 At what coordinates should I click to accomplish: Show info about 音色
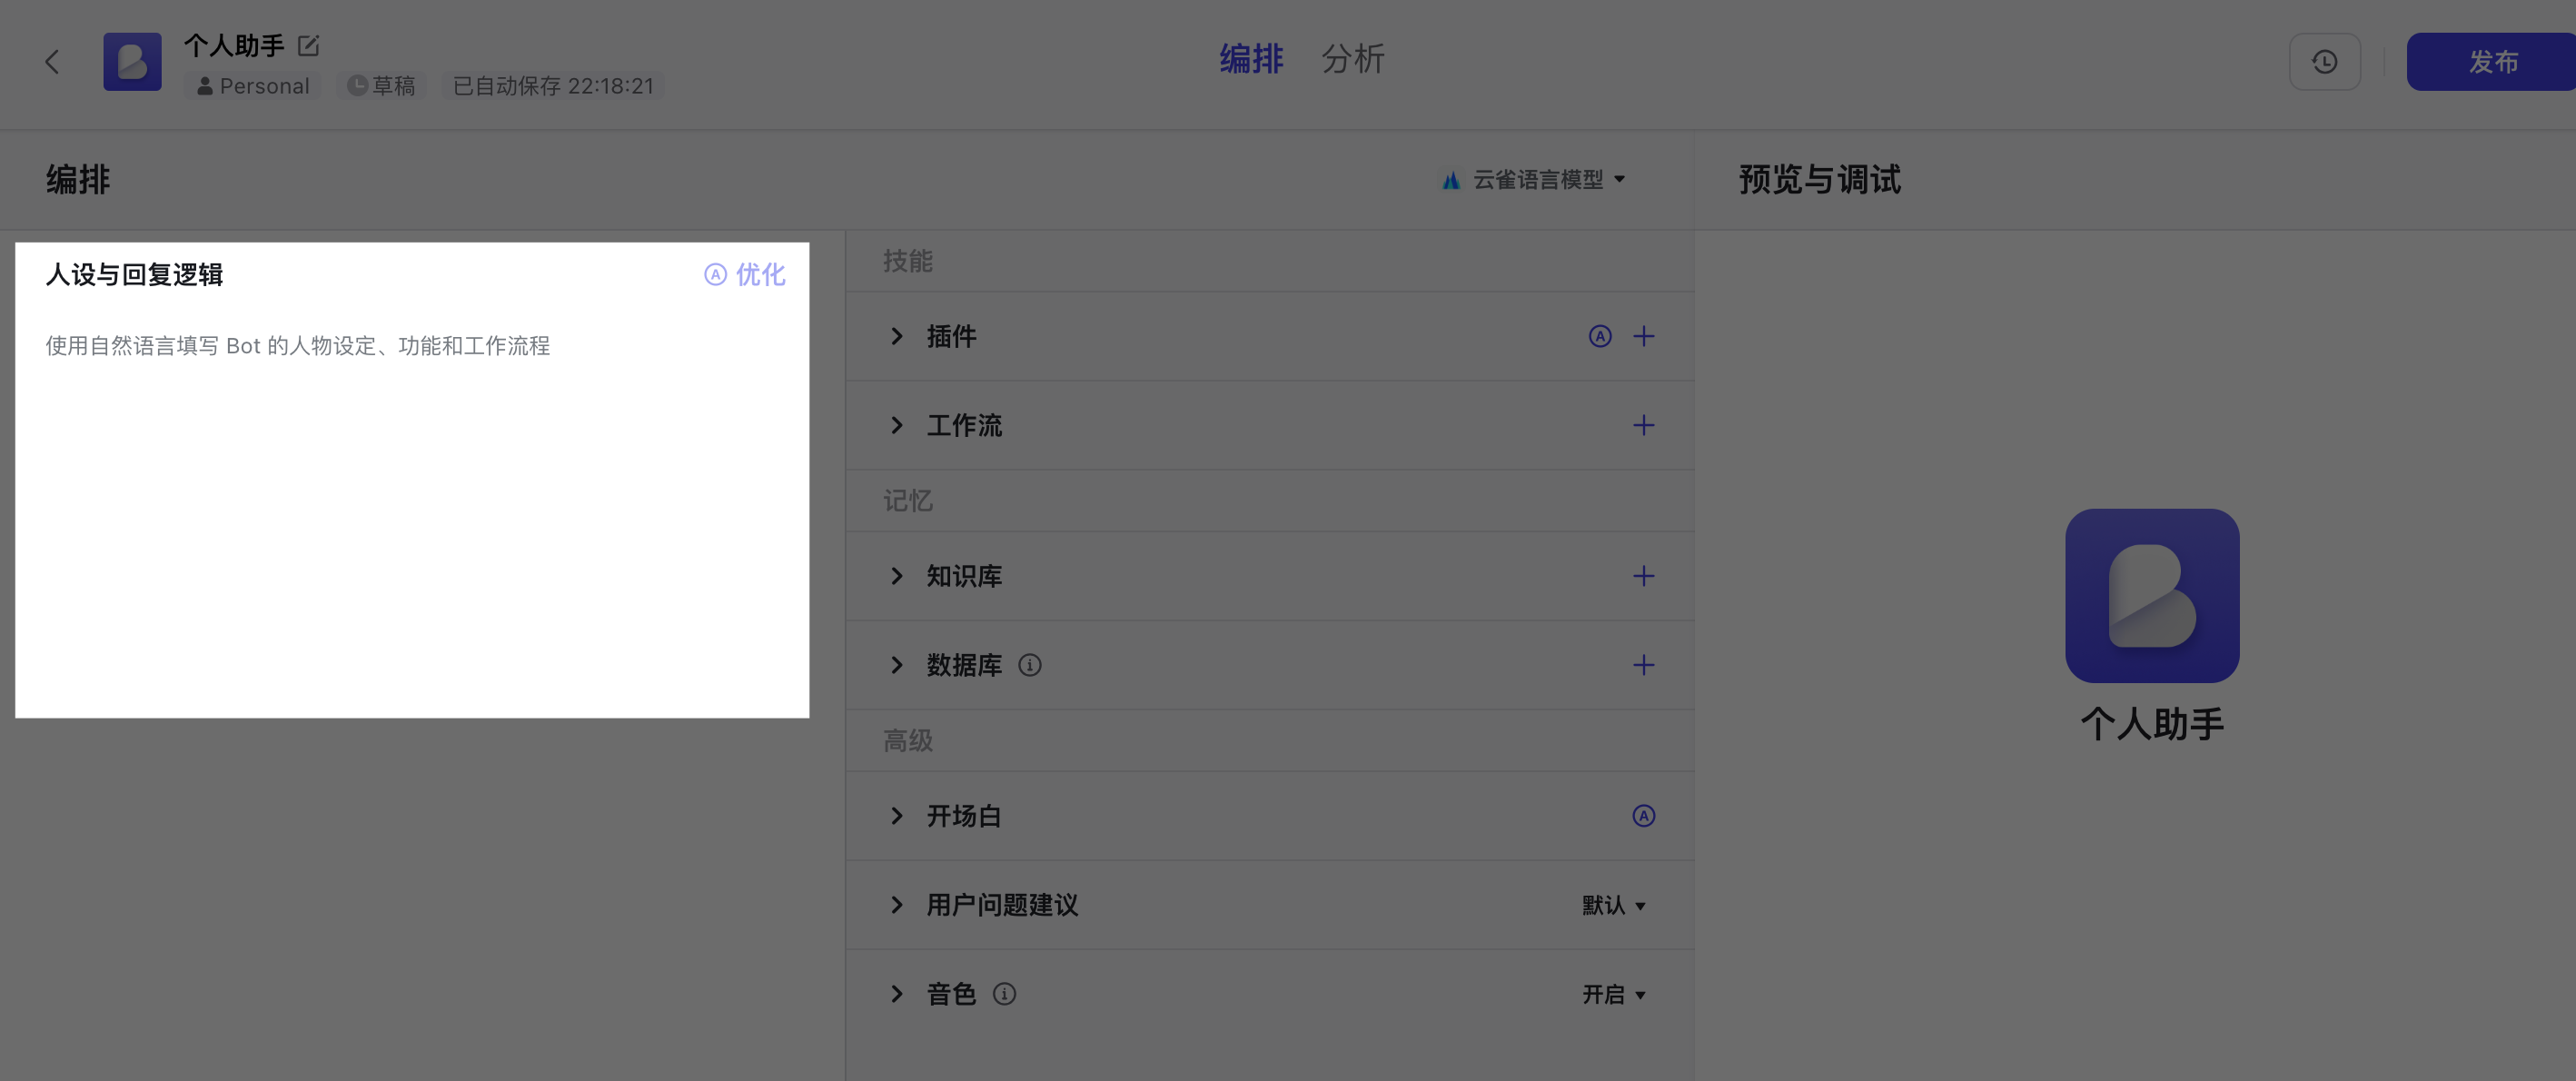click(1005, 995)
